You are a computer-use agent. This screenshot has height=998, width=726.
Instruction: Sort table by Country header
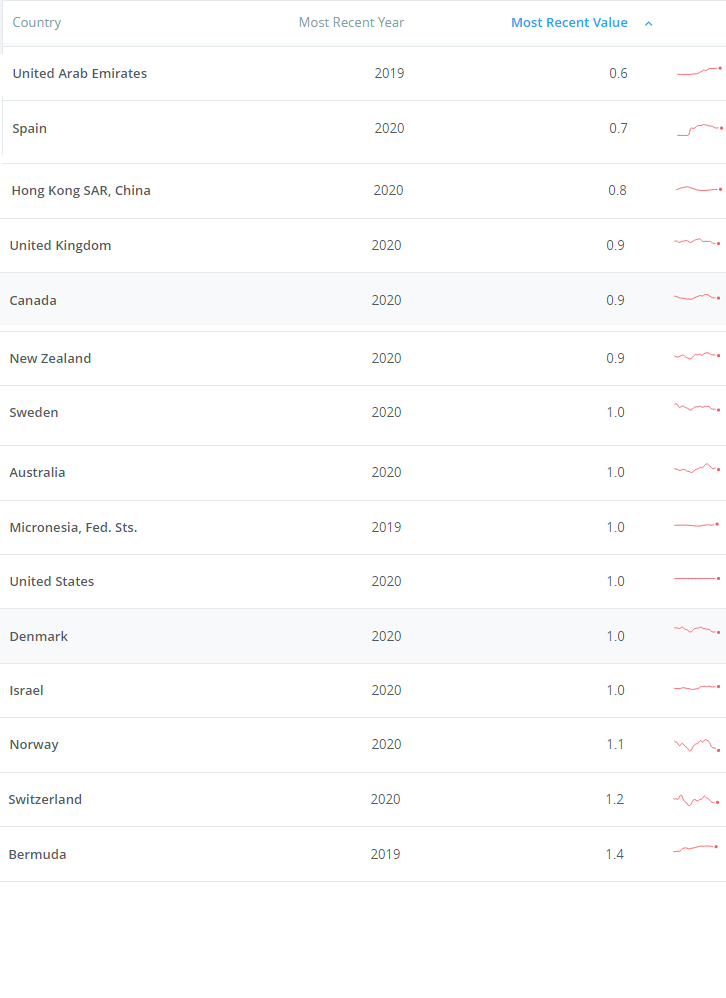(x=37, y=23)
